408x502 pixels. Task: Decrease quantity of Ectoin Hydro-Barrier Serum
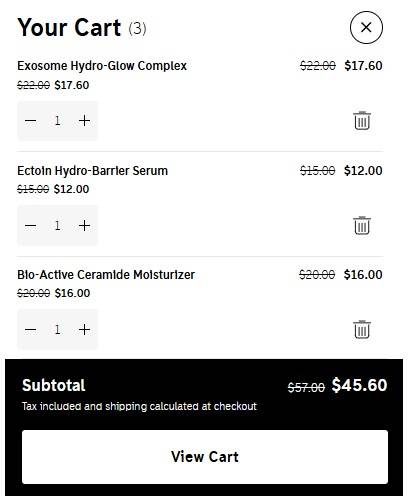tap(31, 226)
